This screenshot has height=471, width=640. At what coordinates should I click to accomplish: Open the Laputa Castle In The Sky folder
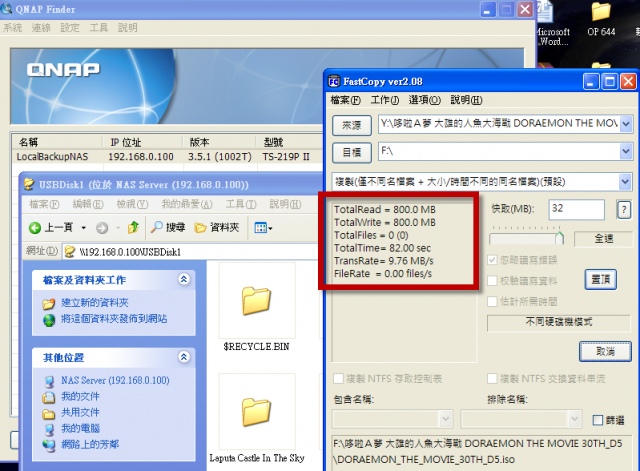point(256,412)
